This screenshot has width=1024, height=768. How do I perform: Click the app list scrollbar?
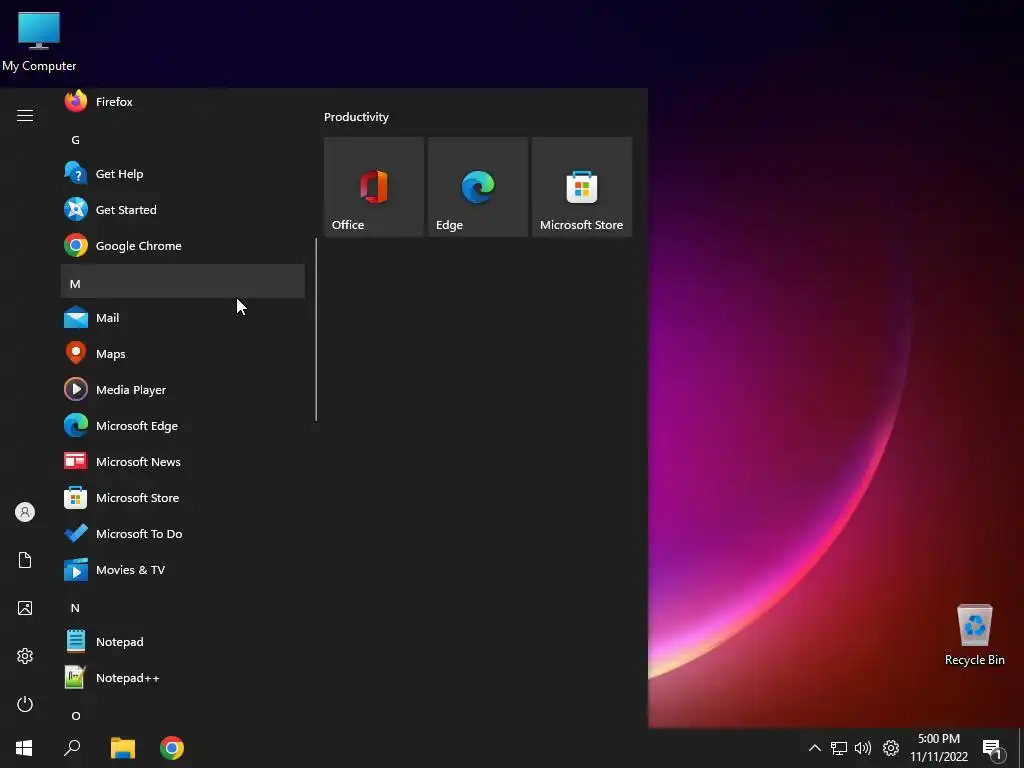[x=316, y=330]
